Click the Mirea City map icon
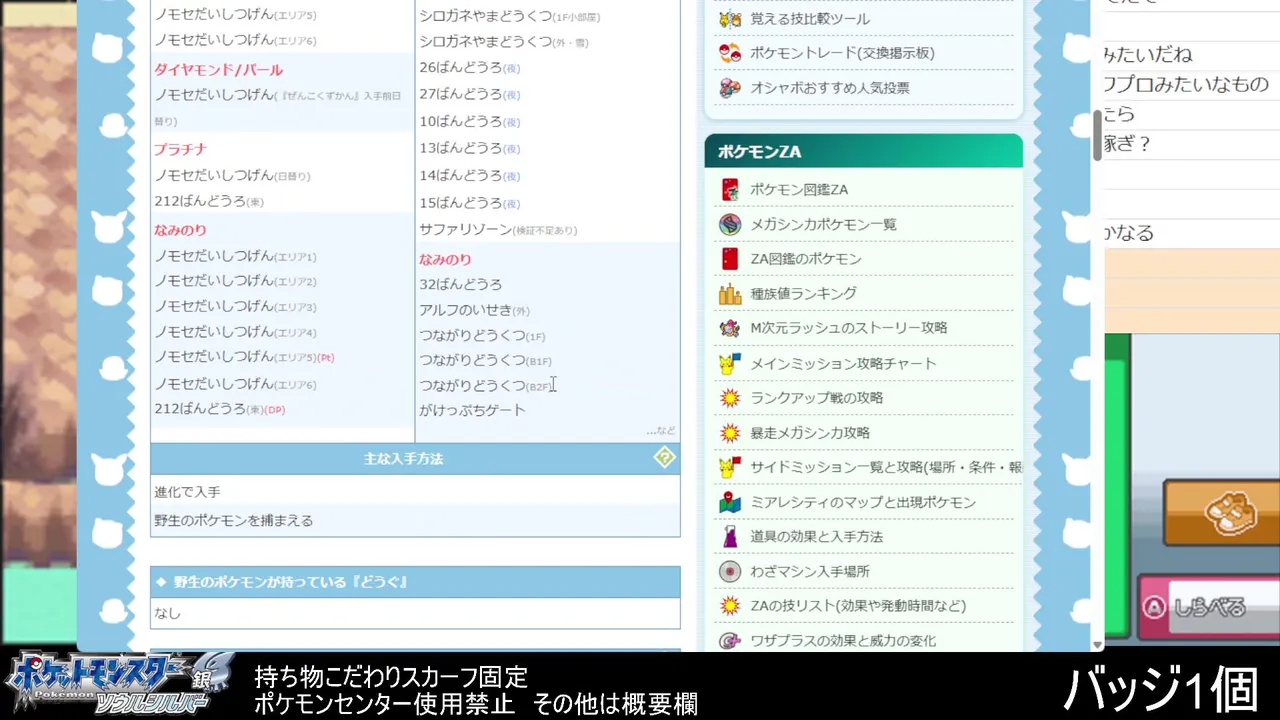Image resolution: width=1280 pixels, height=720 pixels. pyautogui.click(x=730, y=502)
